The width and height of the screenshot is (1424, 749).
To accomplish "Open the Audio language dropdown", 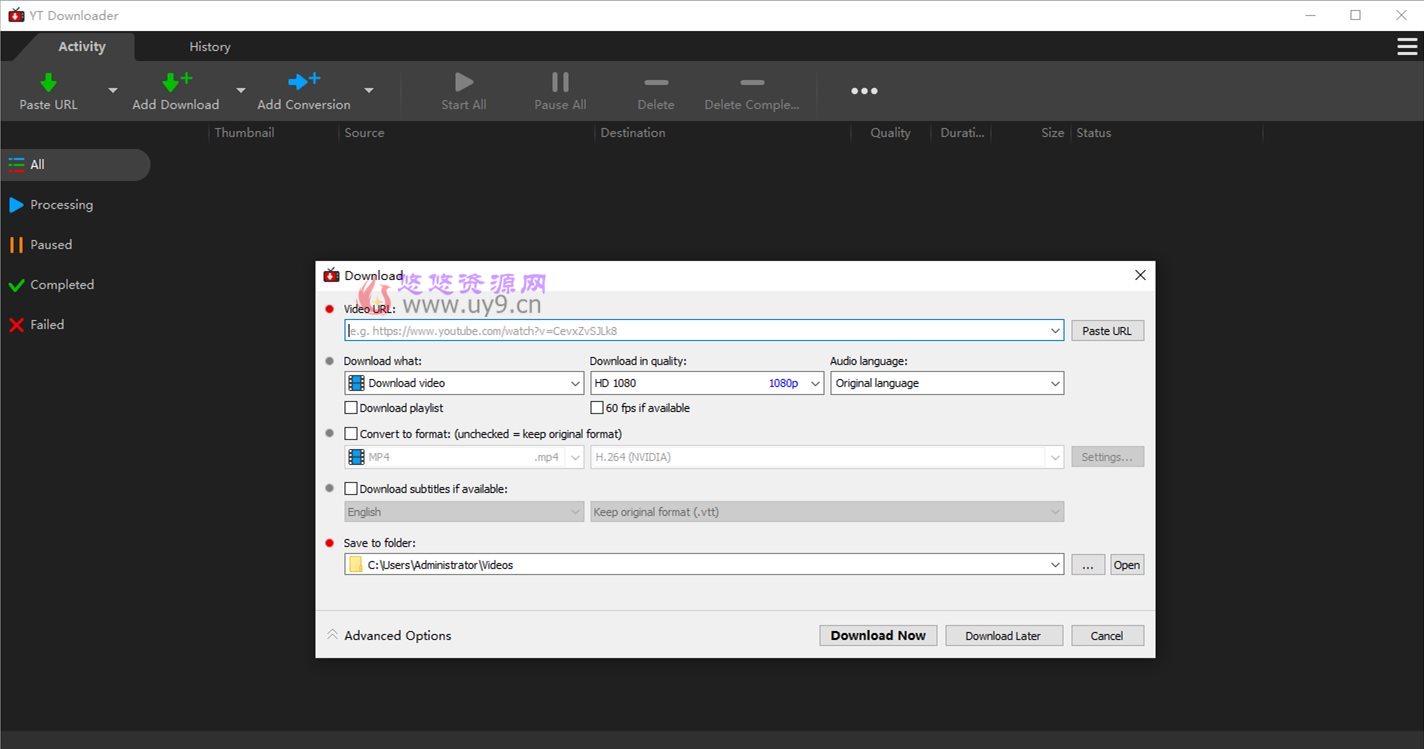I will (1056, 382).
